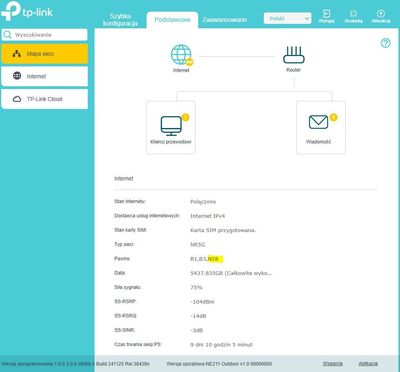The width and height of the screenshot is (400, 372).
Task: Click the Internet status badge on globe
Action: coord(189,62)
